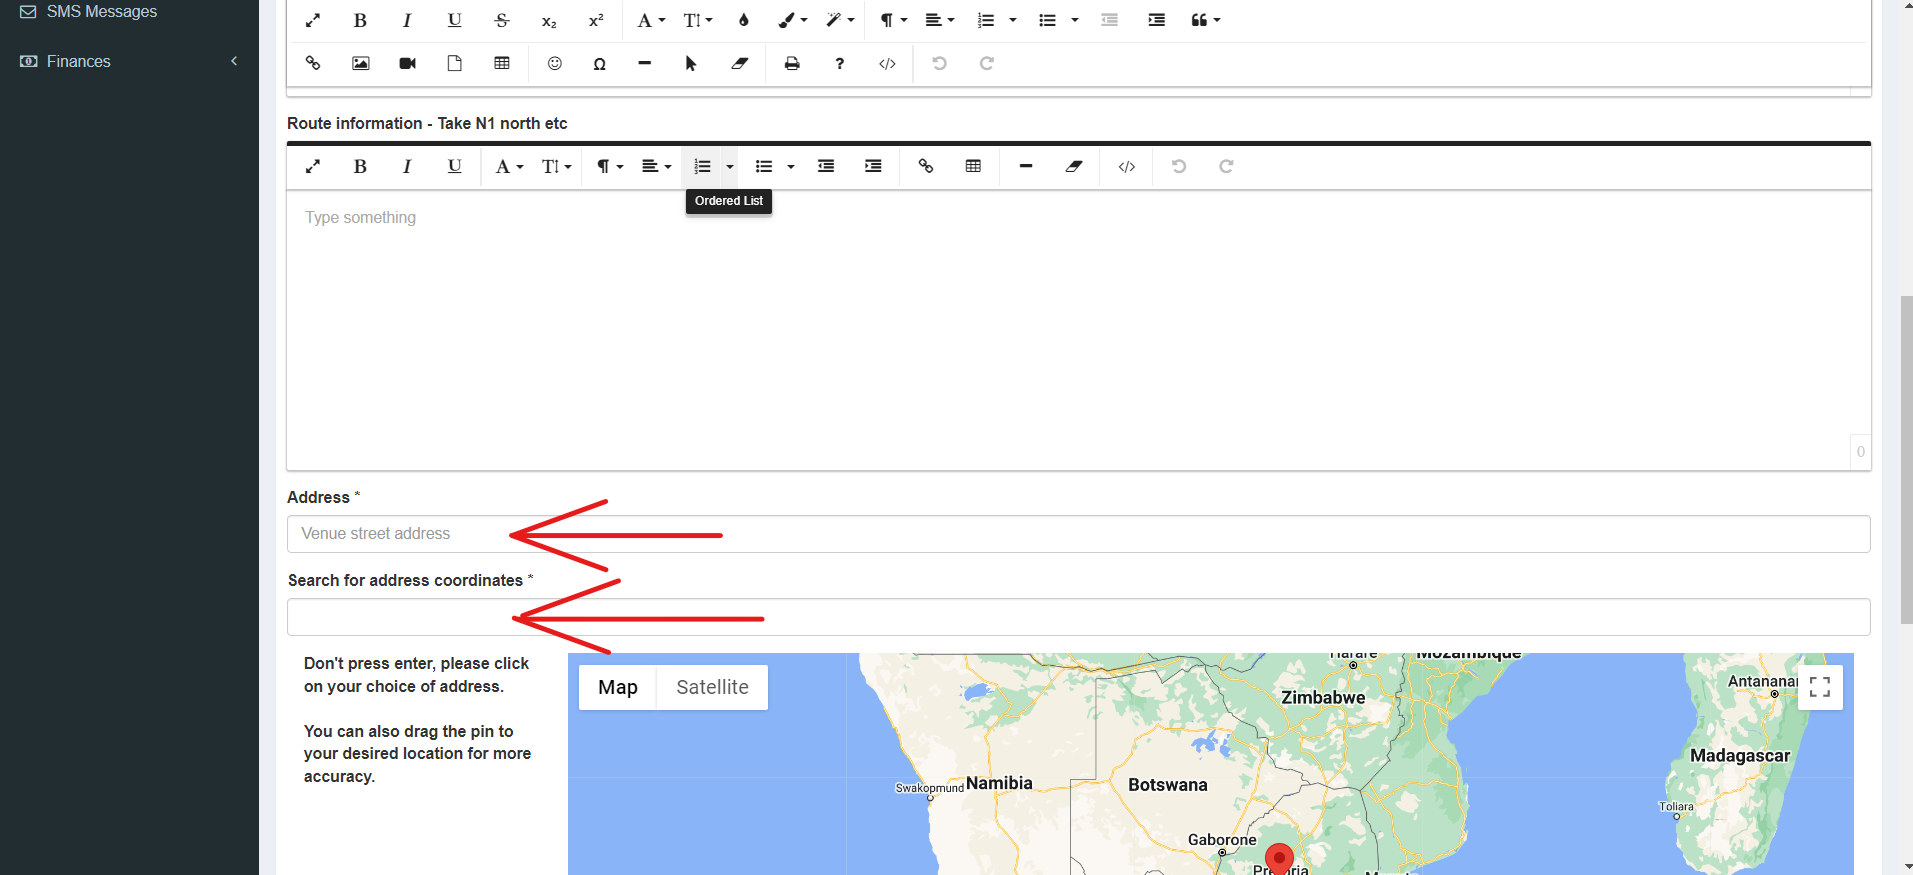Screen dimensions: 1913x875
Task: Increase indent in Route information editor
Action: click(x=873, y=166)
